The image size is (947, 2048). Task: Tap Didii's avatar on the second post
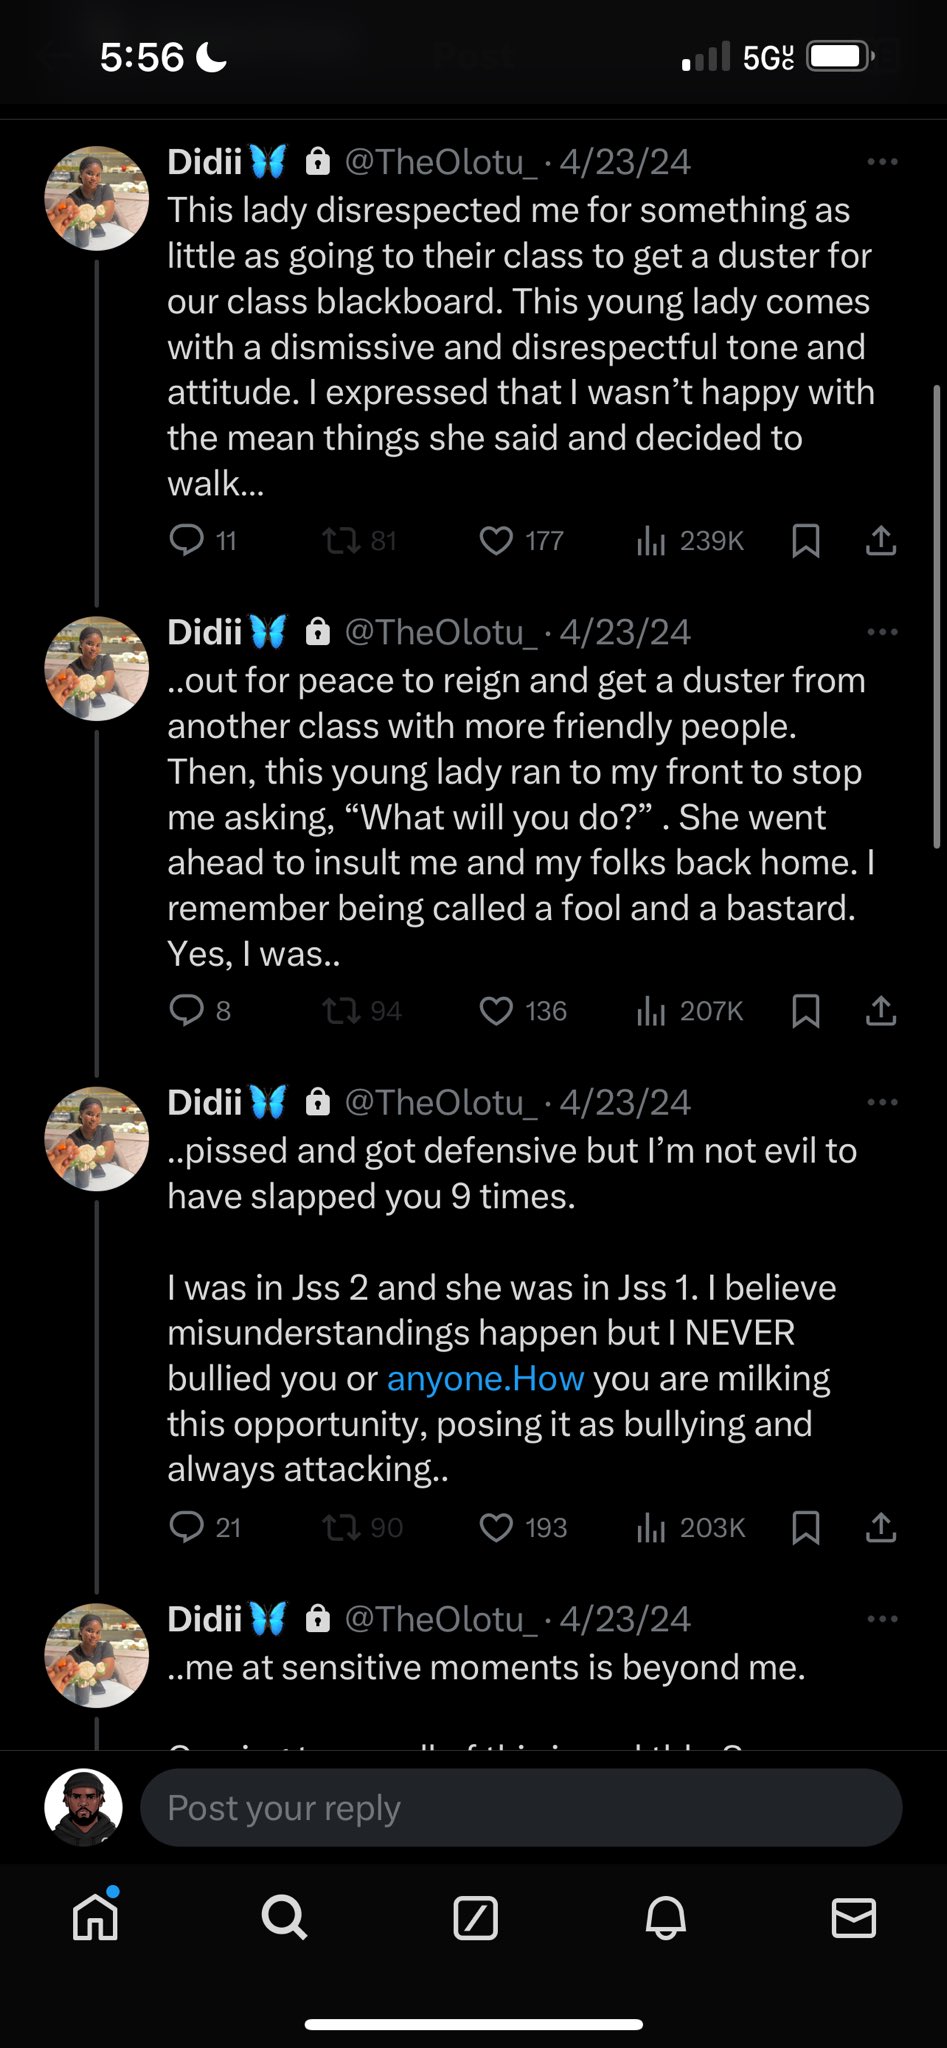tap(96, 668)
